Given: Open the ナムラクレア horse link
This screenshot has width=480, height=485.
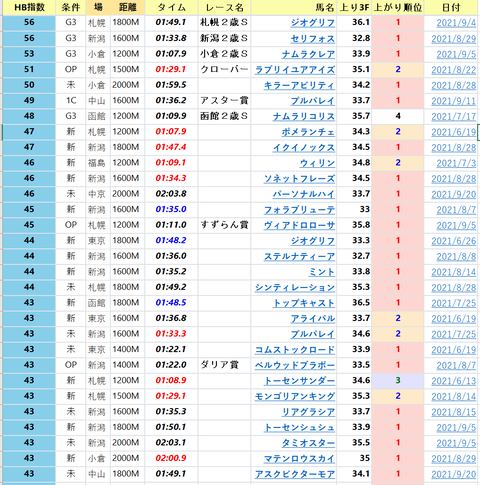Looking at the screenshot, I should coord(308,54).
